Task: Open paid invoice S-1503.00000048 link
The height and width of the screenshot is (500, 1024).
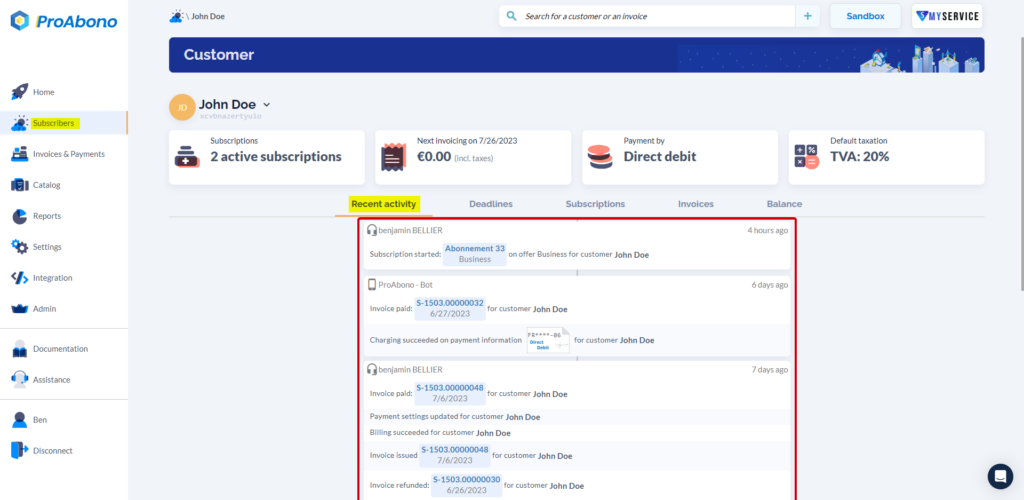Action: [x=450, y=393]
